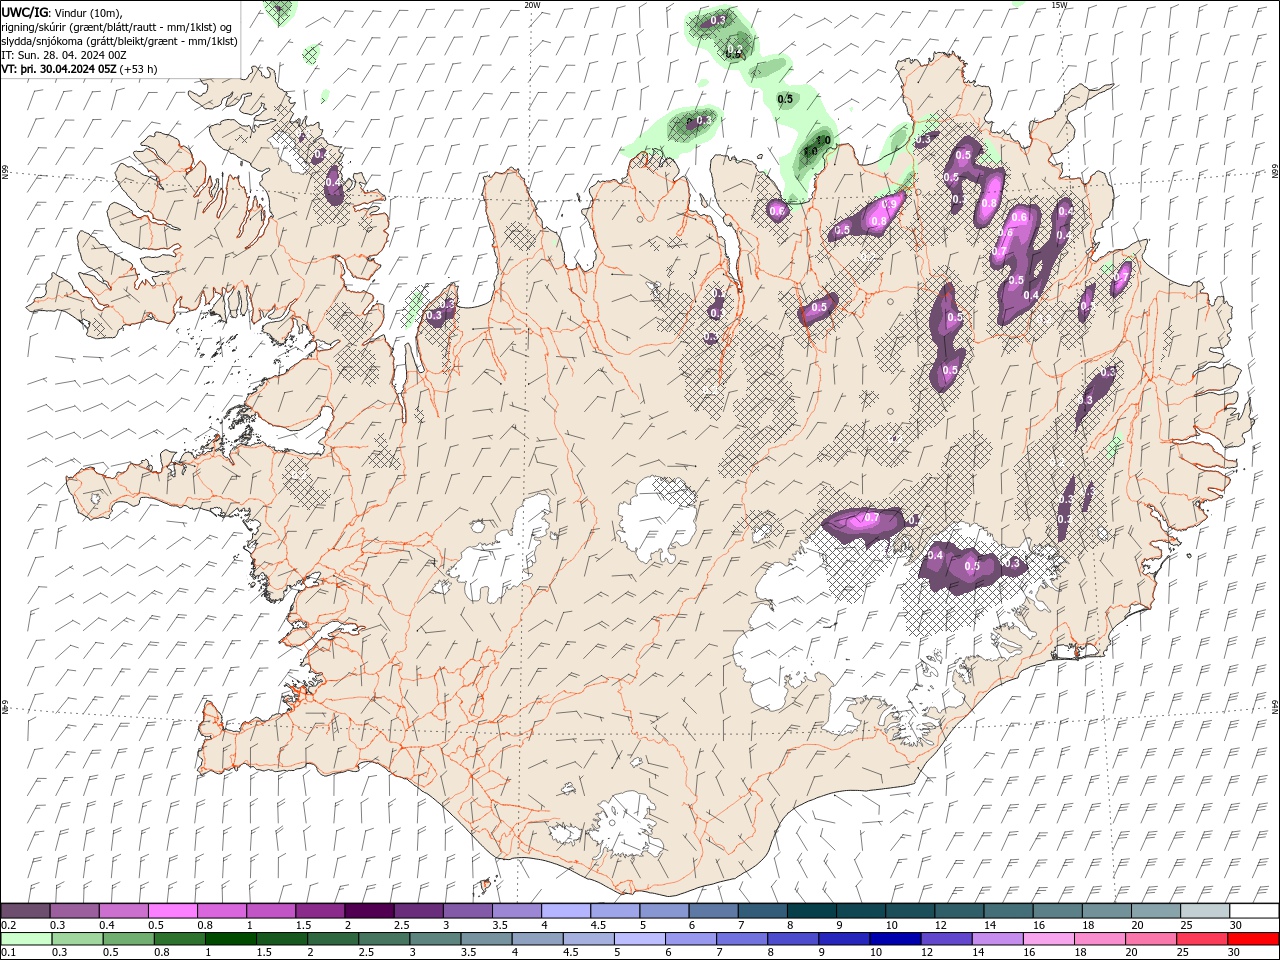Click the violet rain swatch labeled 14
Viewport: 1280px width, 960px height.
pos(998,939)
